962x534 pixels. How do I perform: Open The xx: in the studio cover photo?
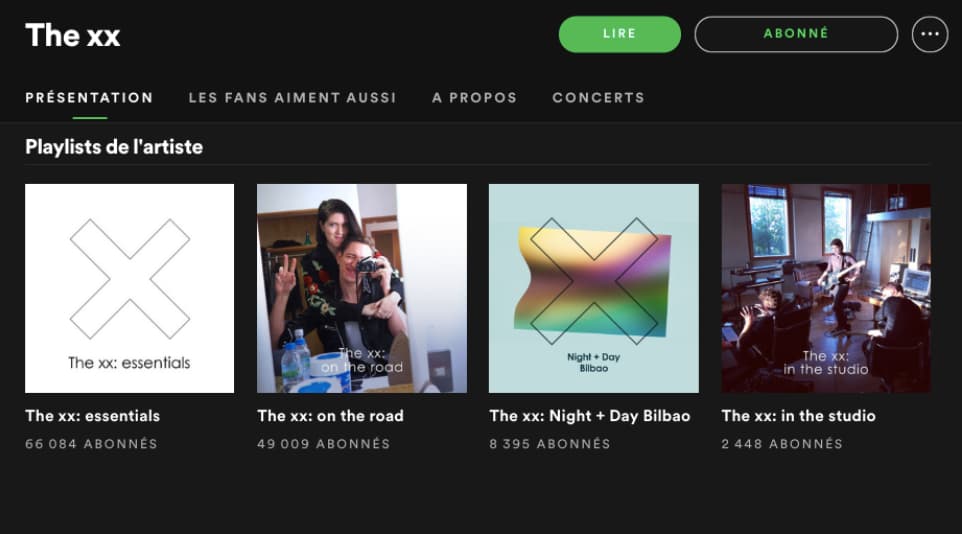point(826,288)
